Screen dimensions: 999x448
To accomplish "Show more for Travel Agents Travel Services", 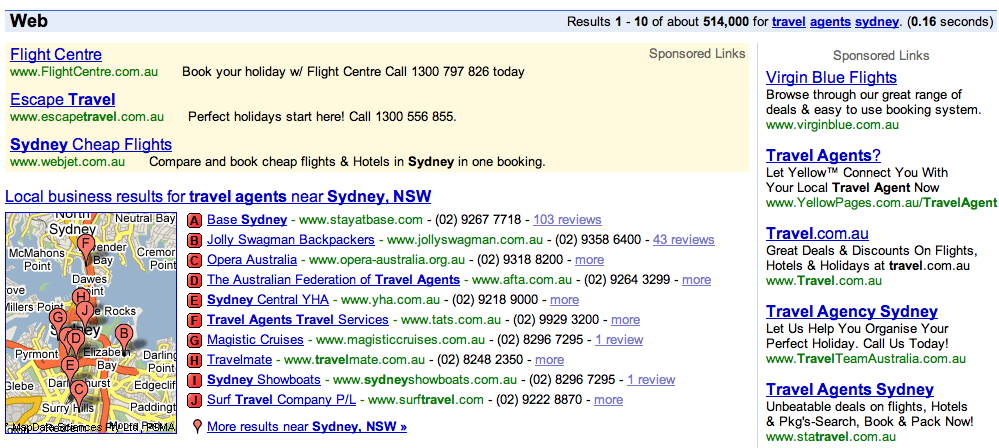I will click(626, 319).
